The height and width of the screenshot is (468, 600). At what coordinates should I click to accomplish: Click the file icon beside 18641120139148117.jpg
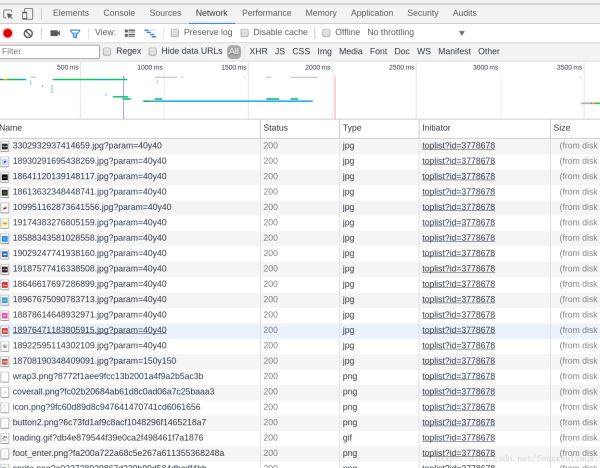(5, 177)
